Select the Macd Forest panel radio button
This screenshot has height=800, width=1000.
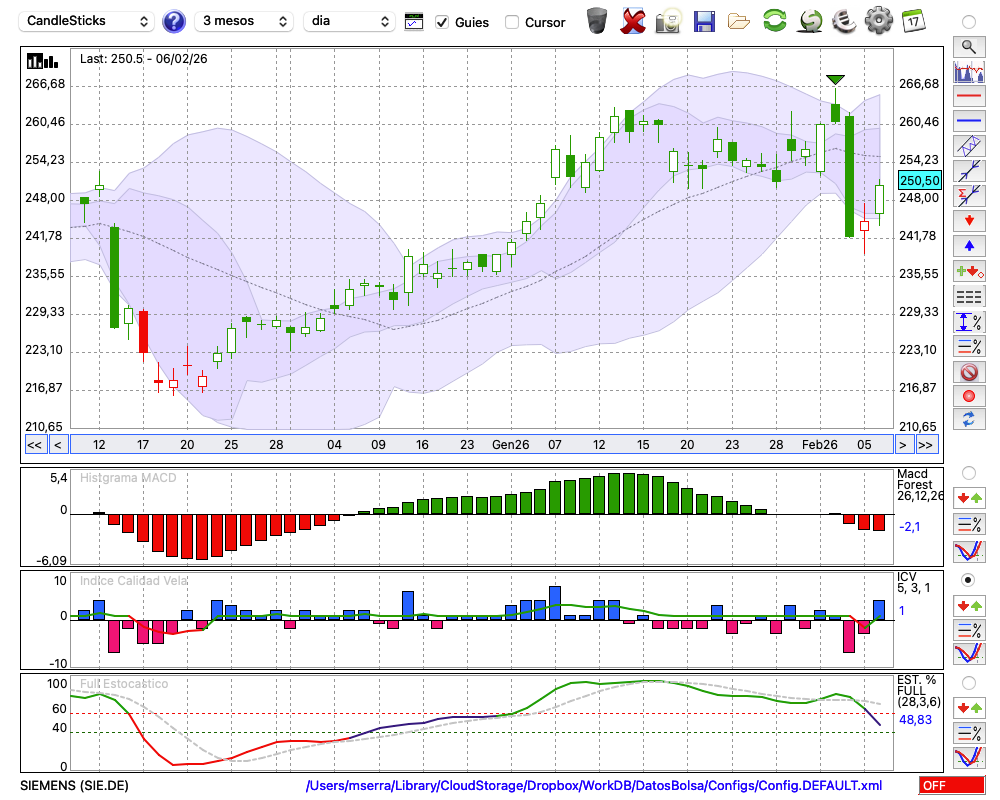point(968,473)
